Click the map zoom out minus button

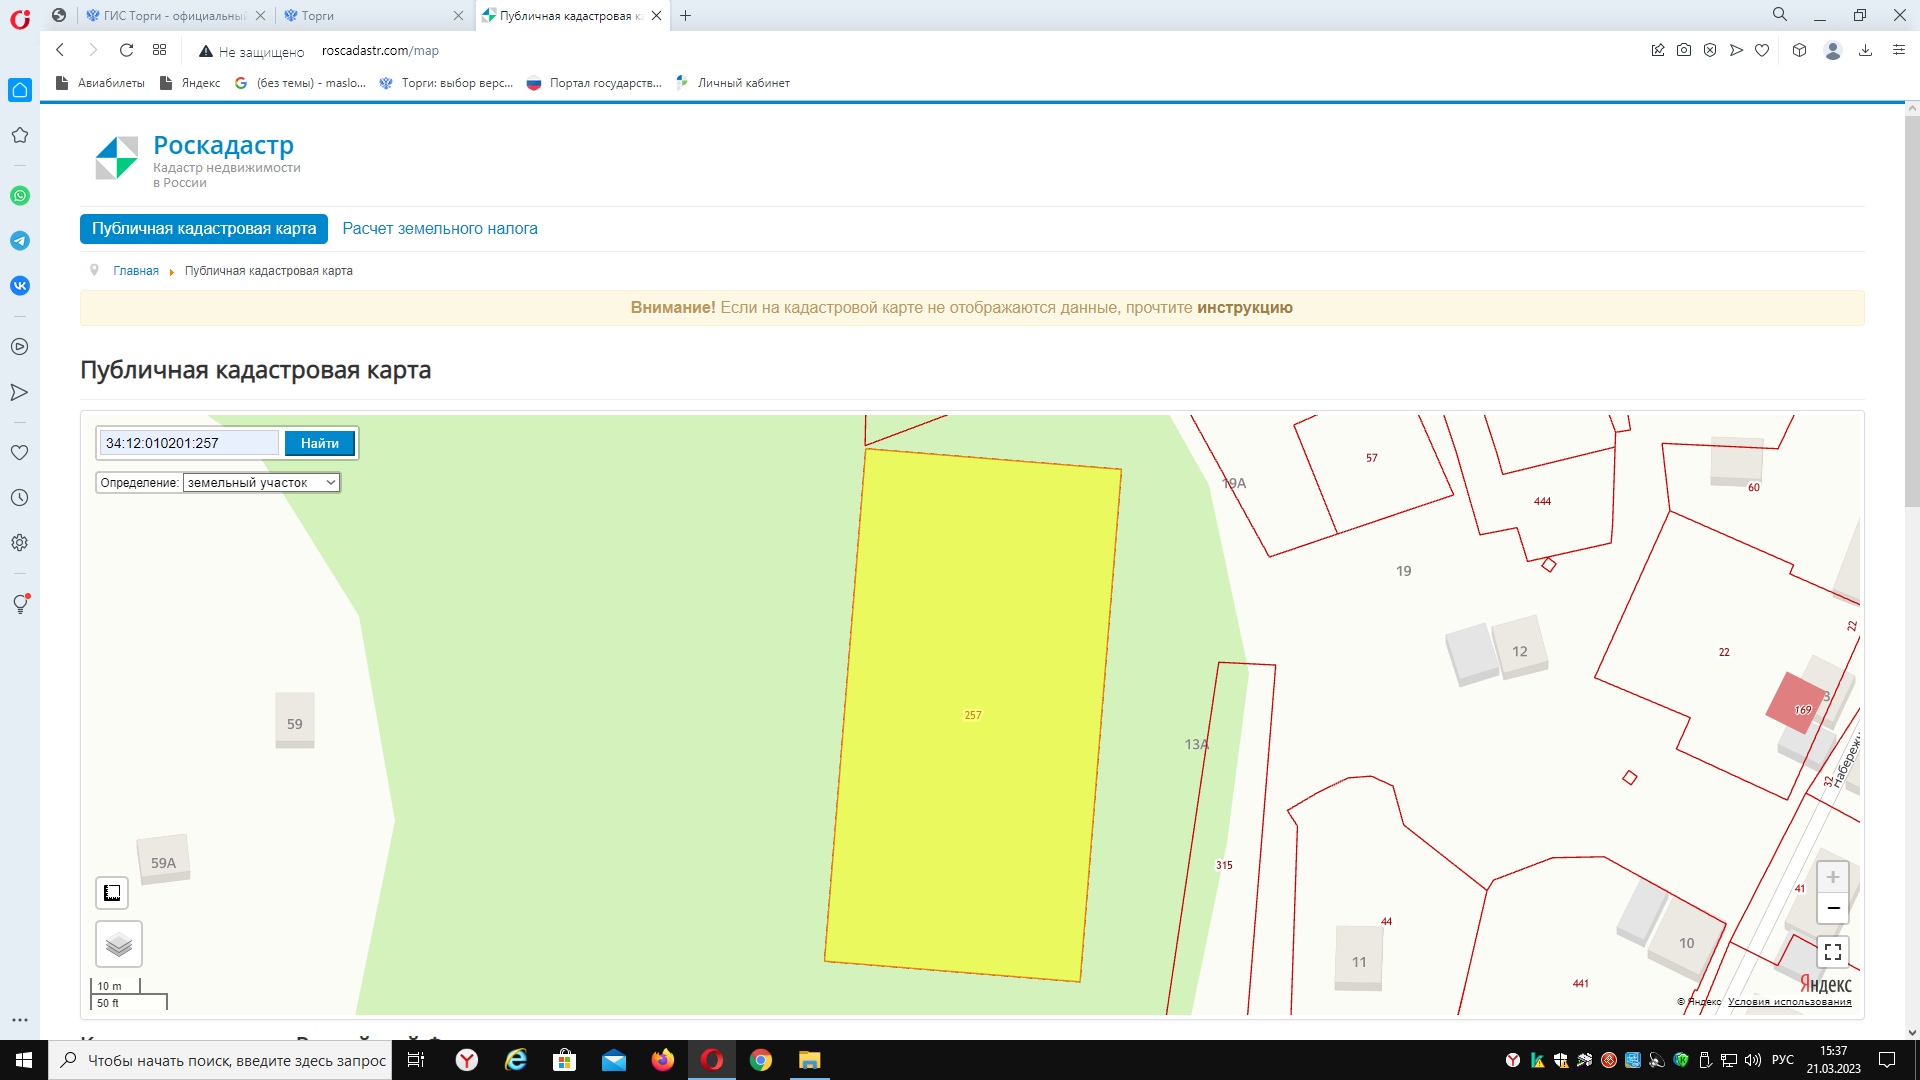tap(1832, 908)
